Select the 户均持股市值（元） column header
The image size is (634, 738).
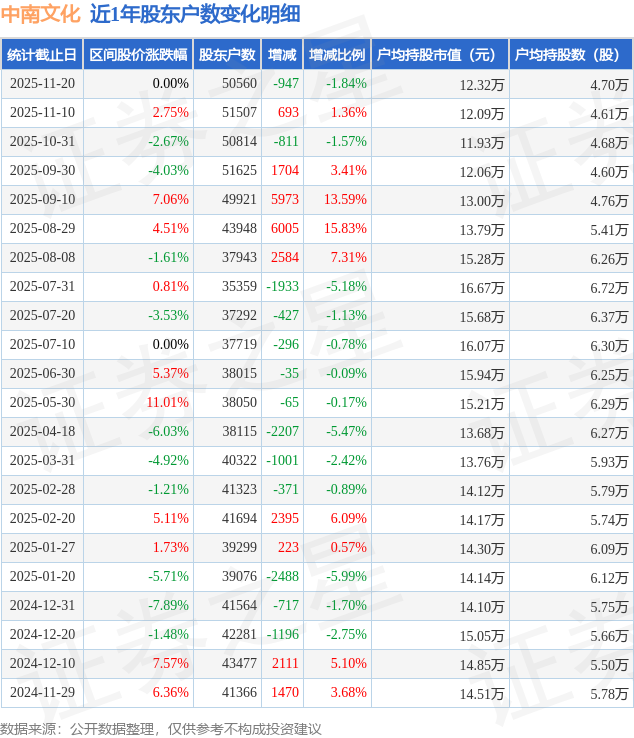[440, 55]
